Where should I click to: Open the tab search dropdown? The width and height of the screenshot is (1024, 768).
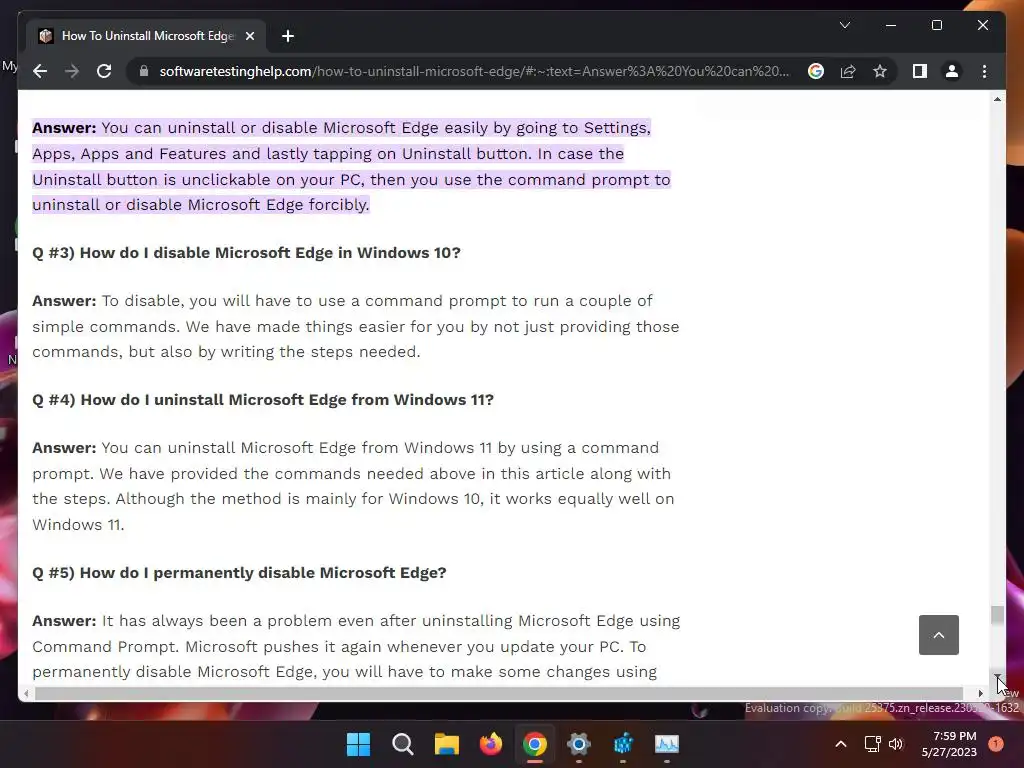tap(844, 25)
